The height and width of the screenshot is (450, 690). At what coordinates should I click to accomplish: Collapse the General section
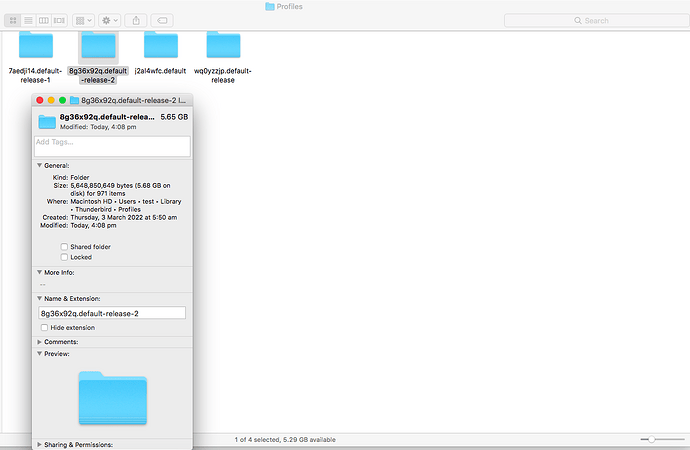tap(39, 165)
